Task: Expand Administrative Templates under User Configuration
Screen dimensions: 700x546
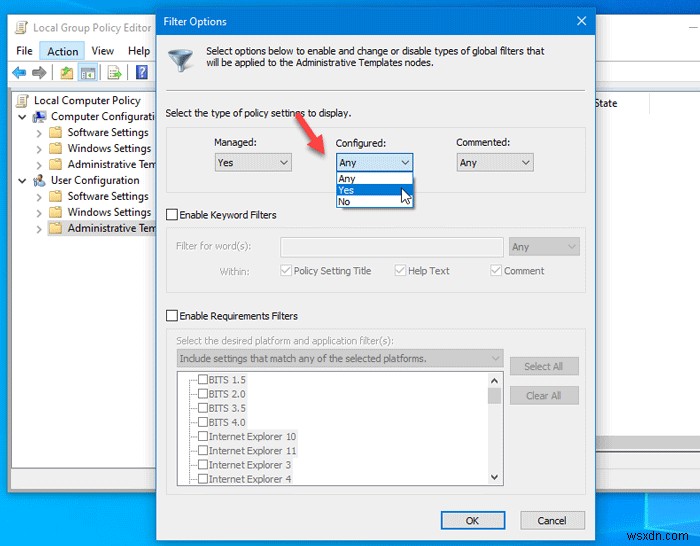Action: pos(39,229)
